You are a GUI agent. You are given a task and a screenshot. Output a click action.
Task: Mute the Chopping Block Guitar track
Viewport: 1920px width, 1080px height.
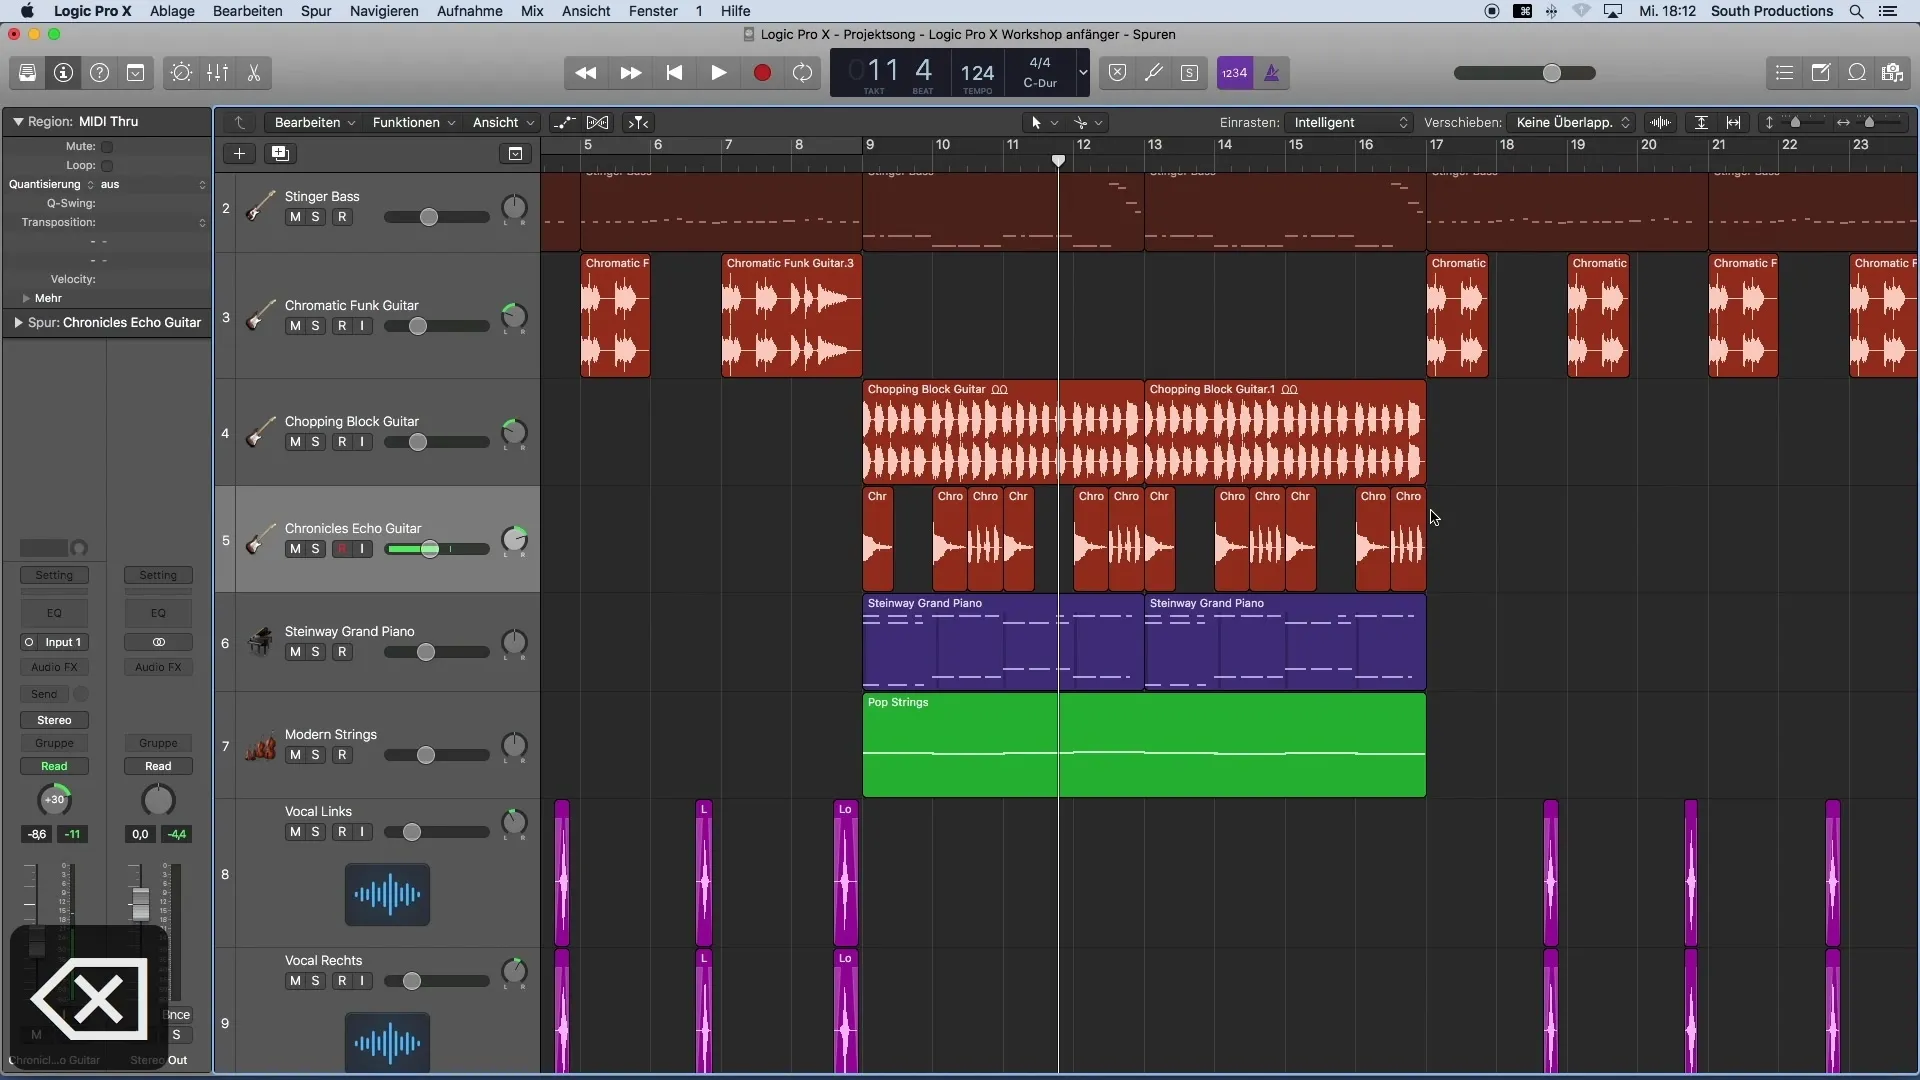pos(293,442)
